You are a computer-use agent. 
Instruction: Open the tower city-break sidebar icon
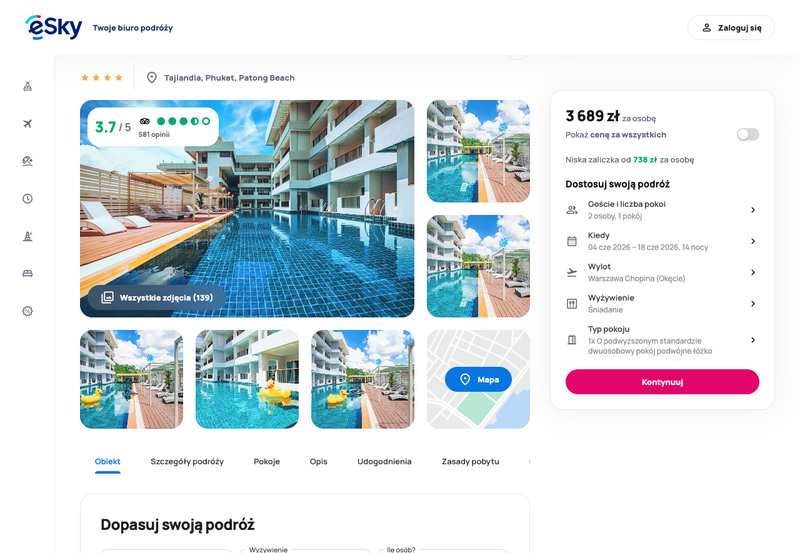28,236
